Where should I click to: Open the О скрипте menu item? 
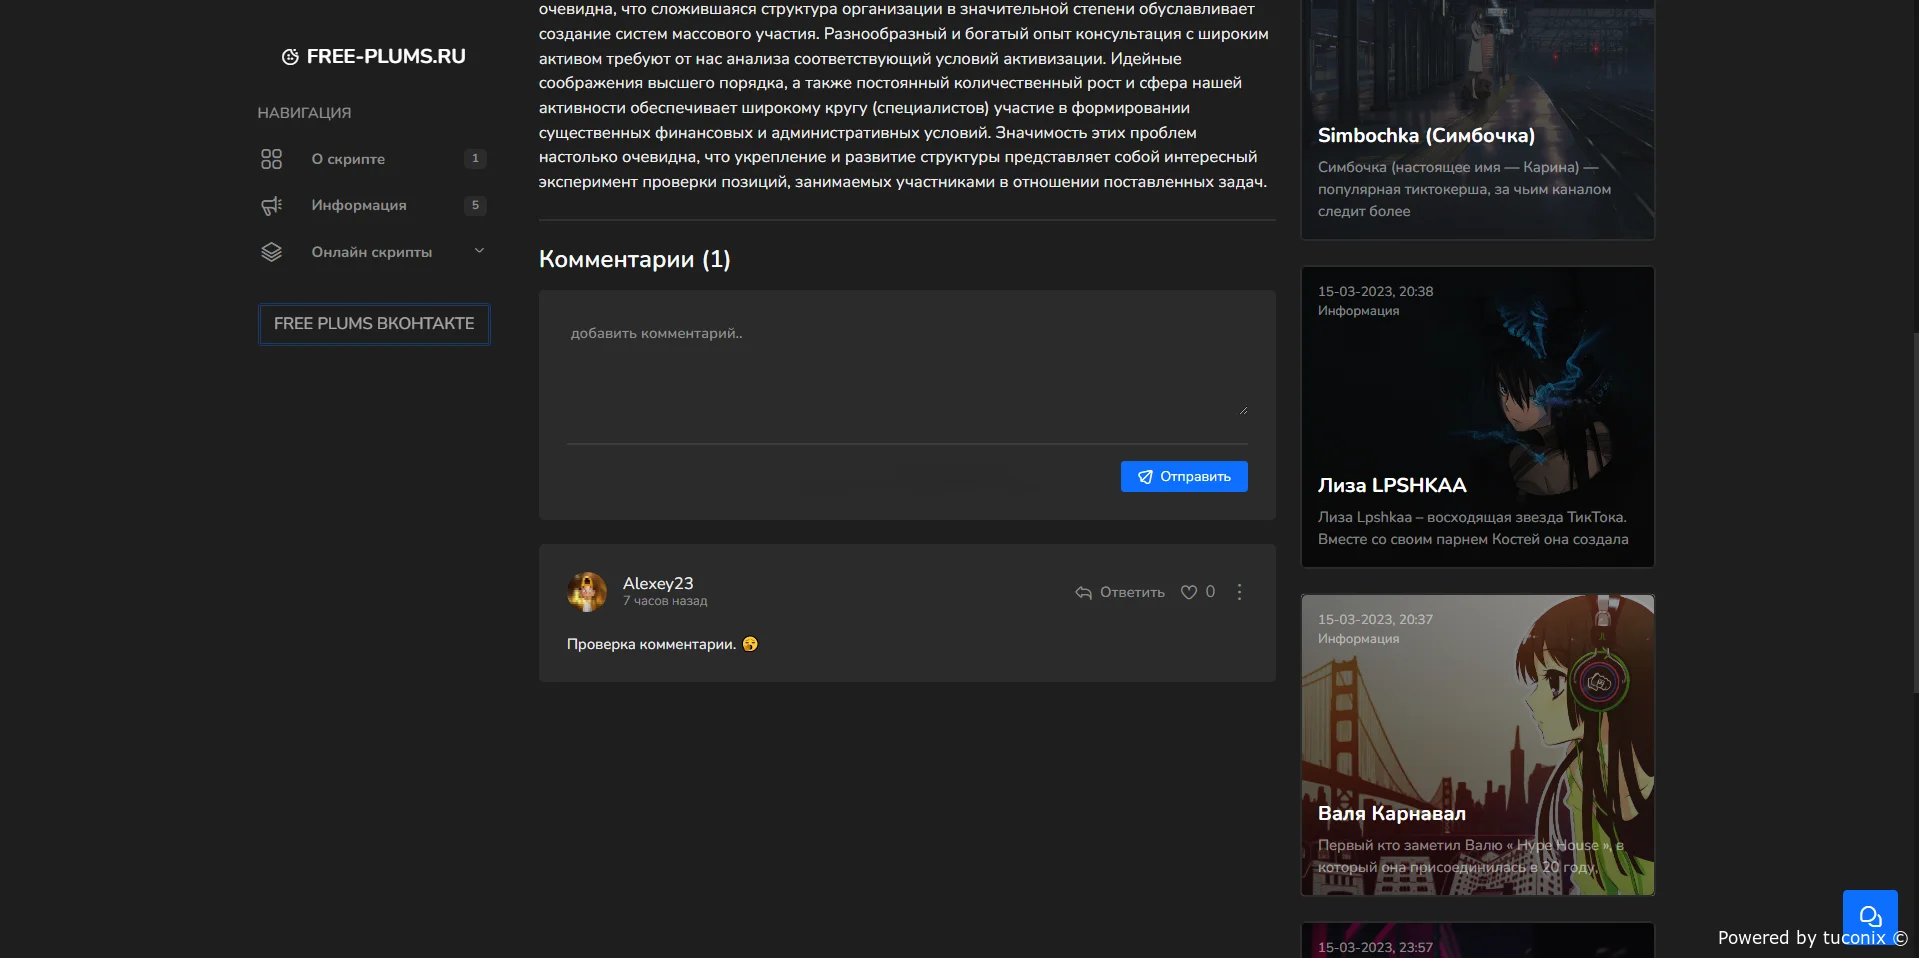point(348,159)
